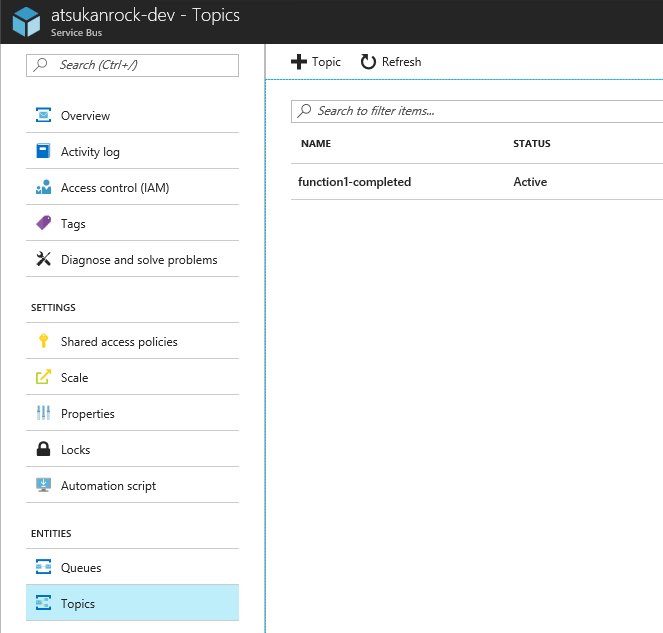
Task: Click the purple Tags icon
Action: click(43, 223)
